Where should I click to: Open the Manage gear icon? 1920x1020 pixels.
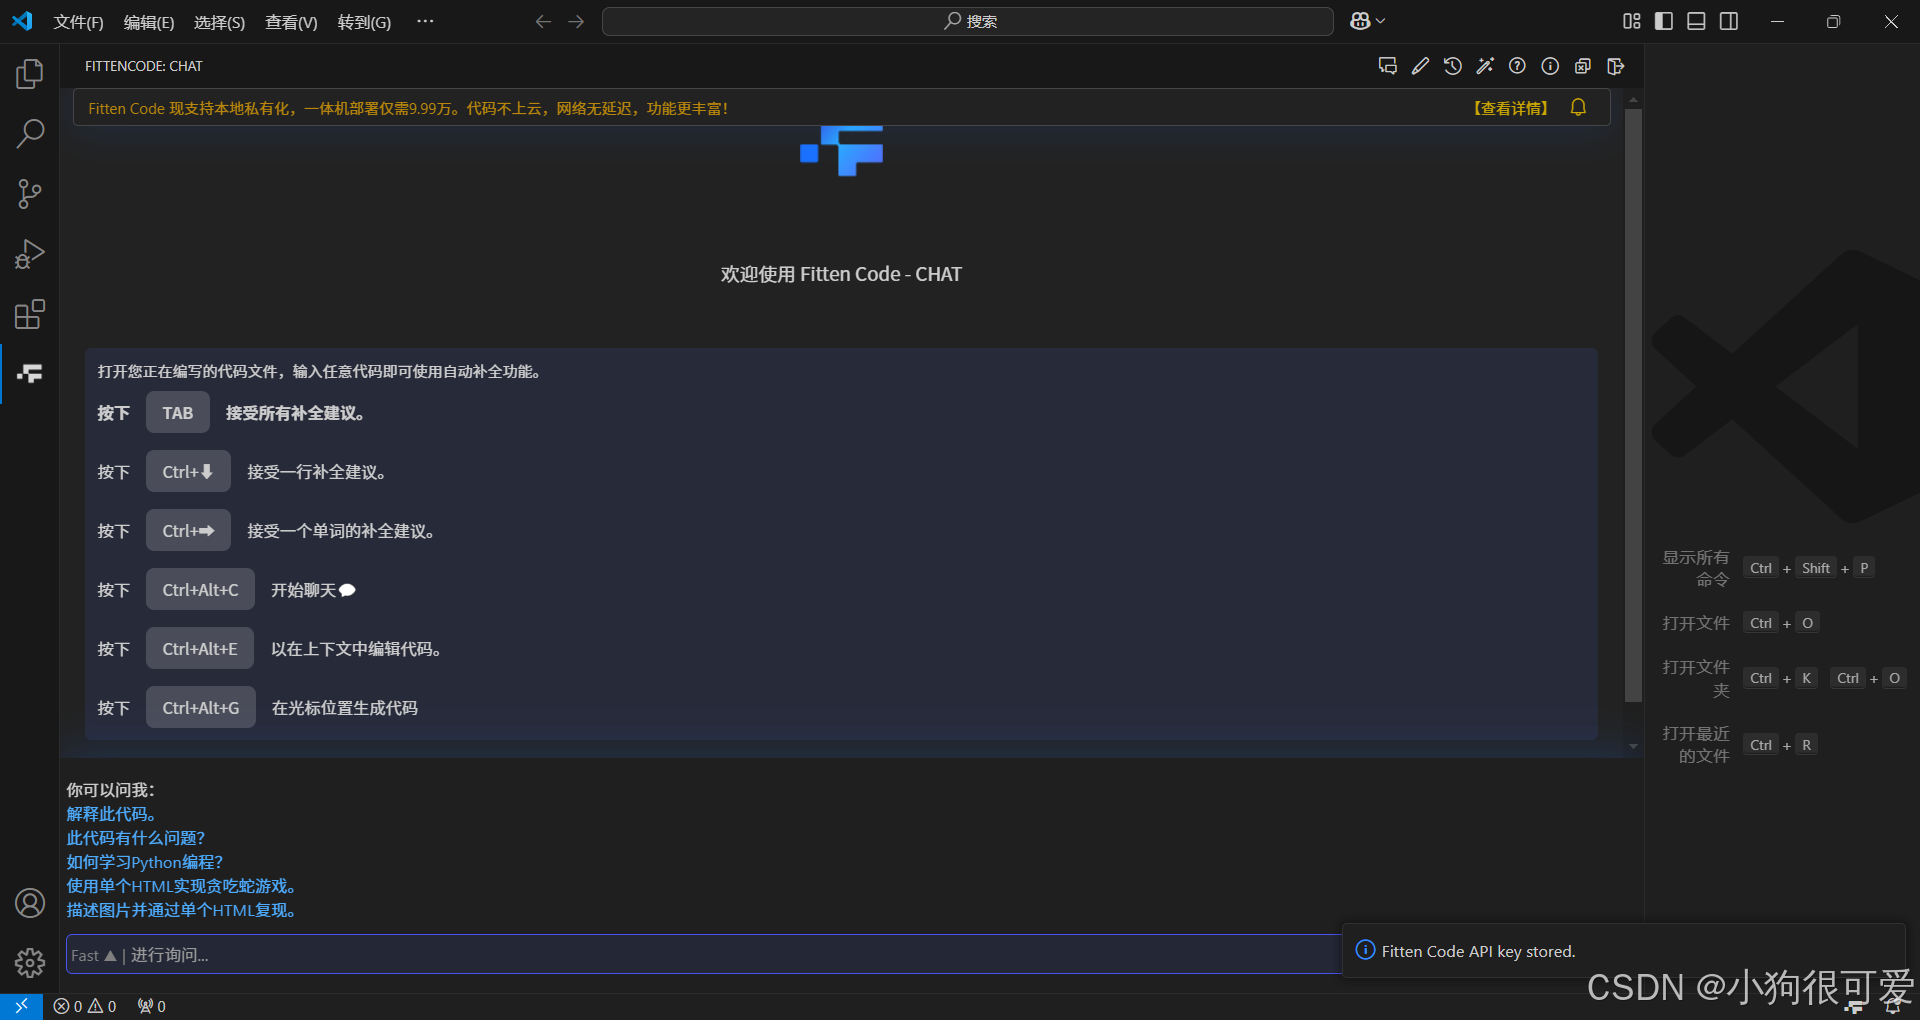coord(30,963)
